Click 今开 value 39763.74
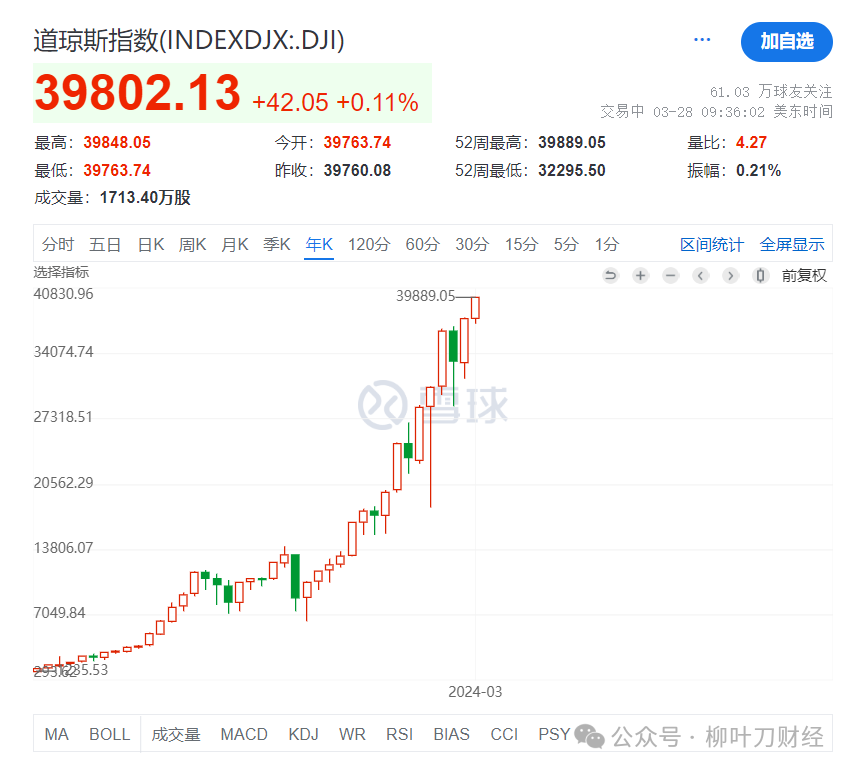Image resolution: width=851 pixels, height=771 pixels. click(357, 143)
